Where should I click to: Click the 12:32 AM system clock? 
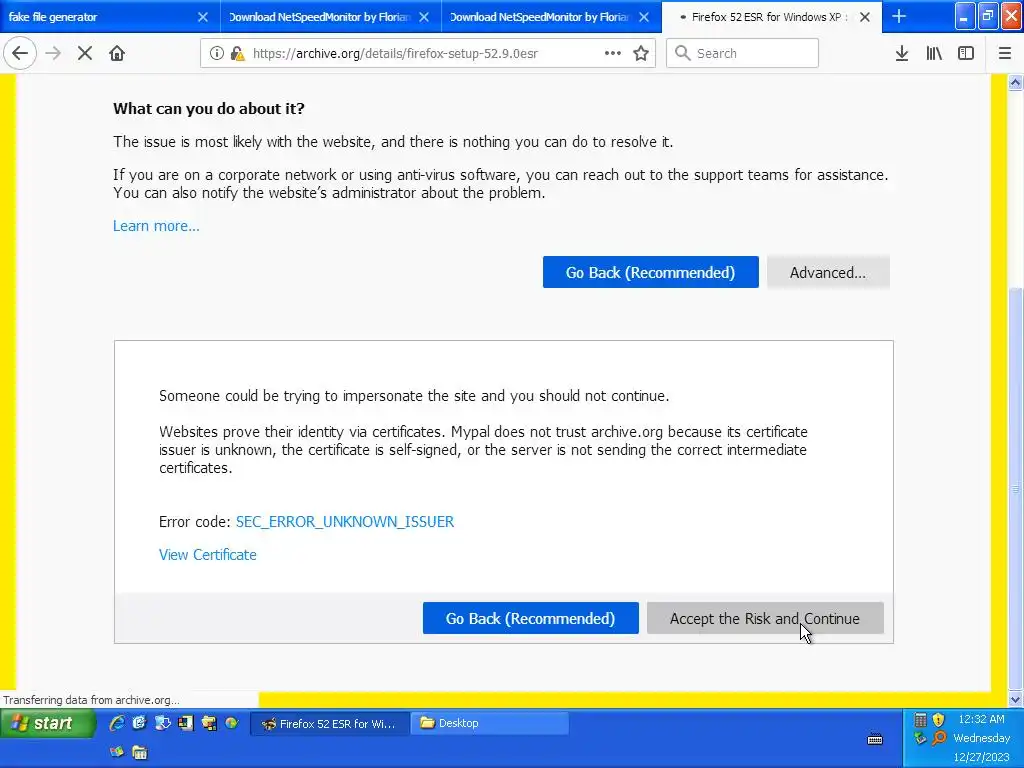(x=982, y=719)
